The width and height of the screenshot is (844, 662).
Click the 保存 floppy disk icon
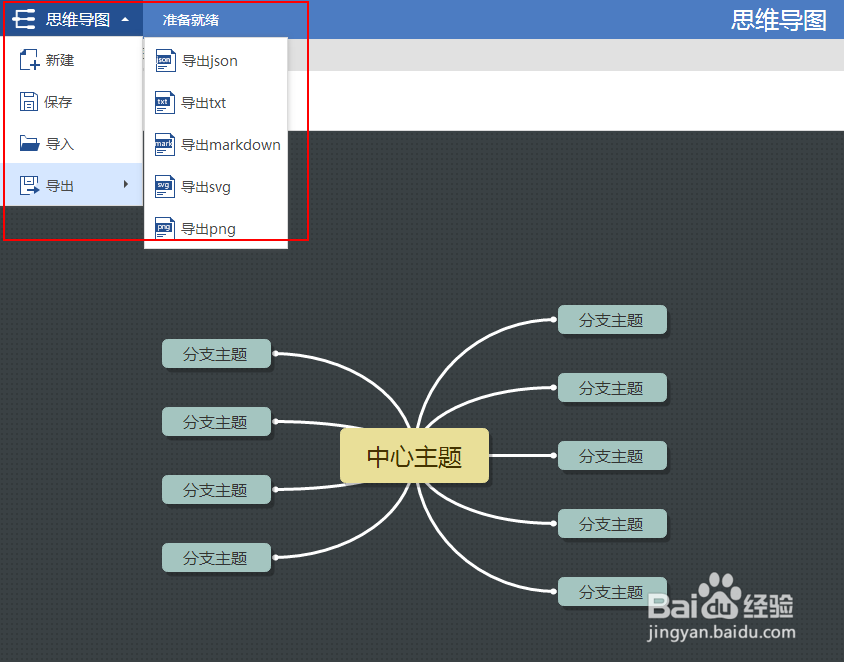[x=29, y=102]
